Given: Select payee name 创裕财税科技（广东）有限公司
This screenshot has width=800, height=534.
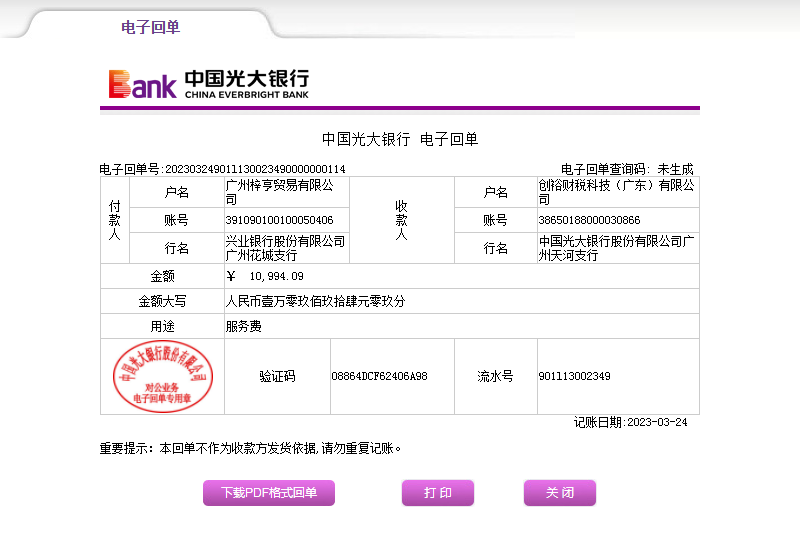Looking at the screenshot, I should [x=616, y=192].
